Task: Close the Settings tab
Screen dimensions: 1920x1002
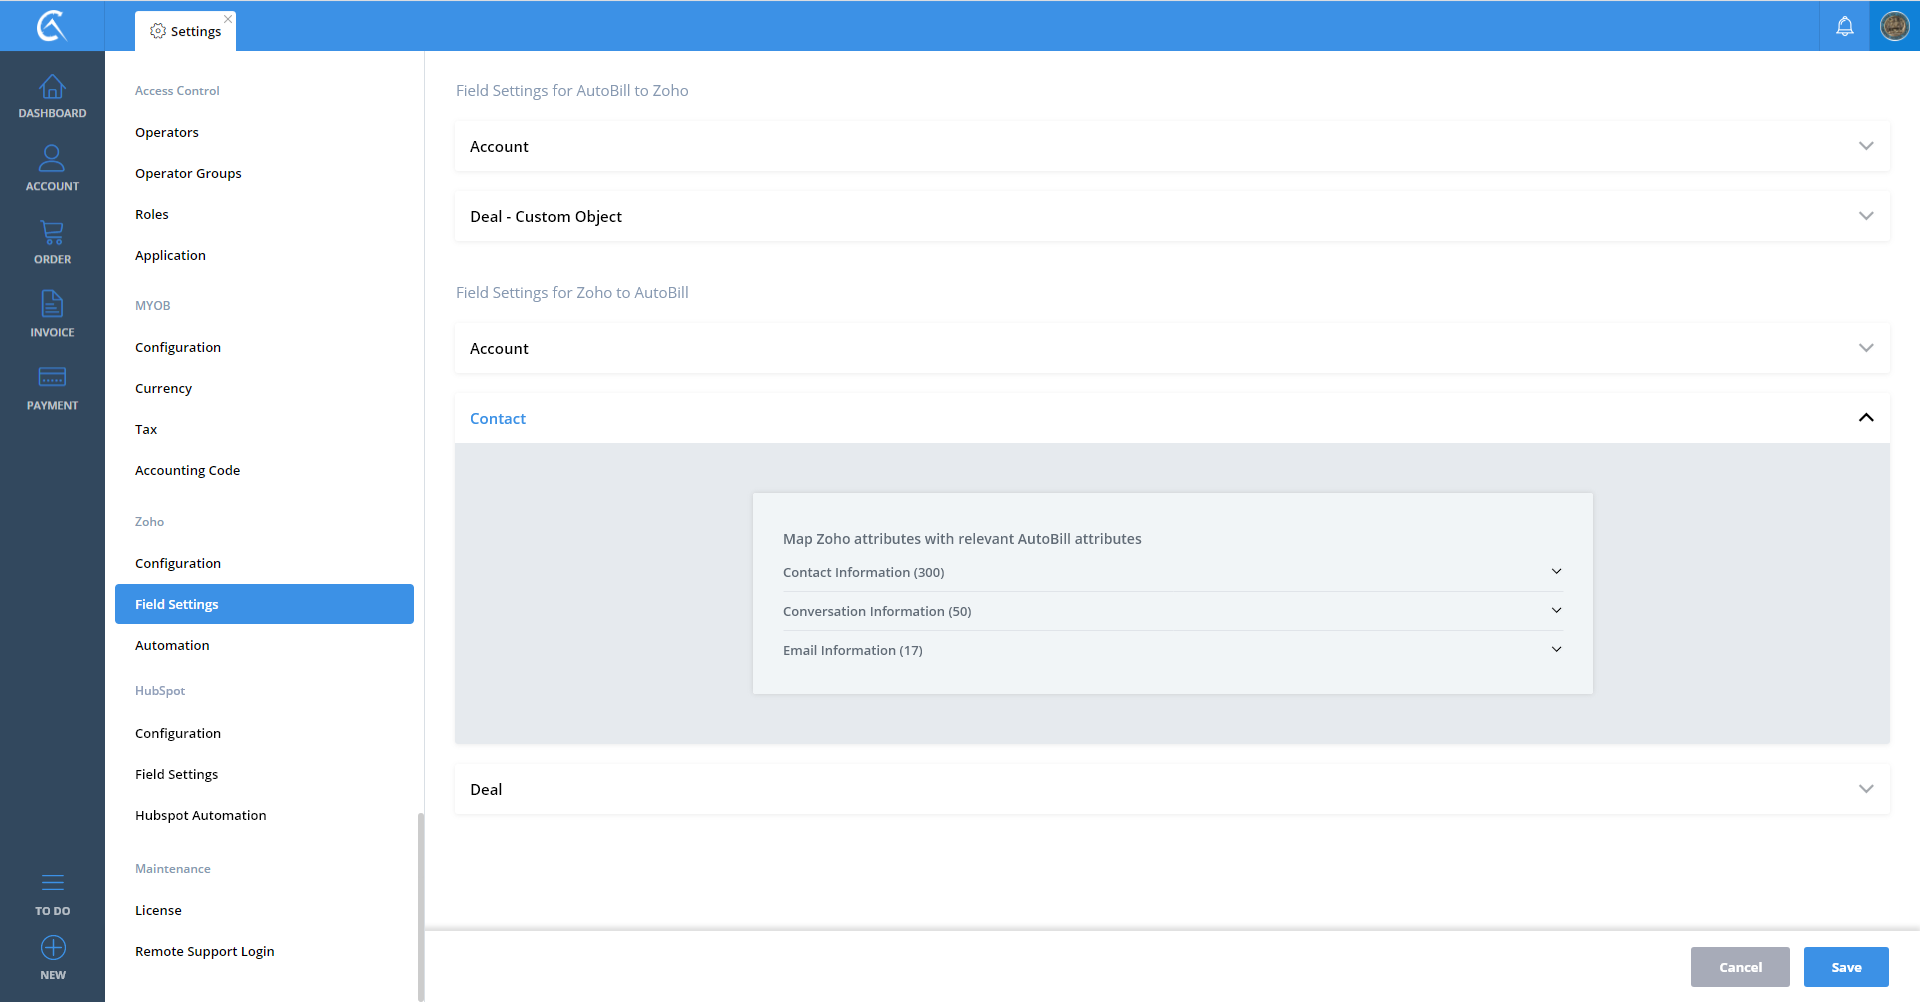Action: pyautogui.click(x=228, y=19)
